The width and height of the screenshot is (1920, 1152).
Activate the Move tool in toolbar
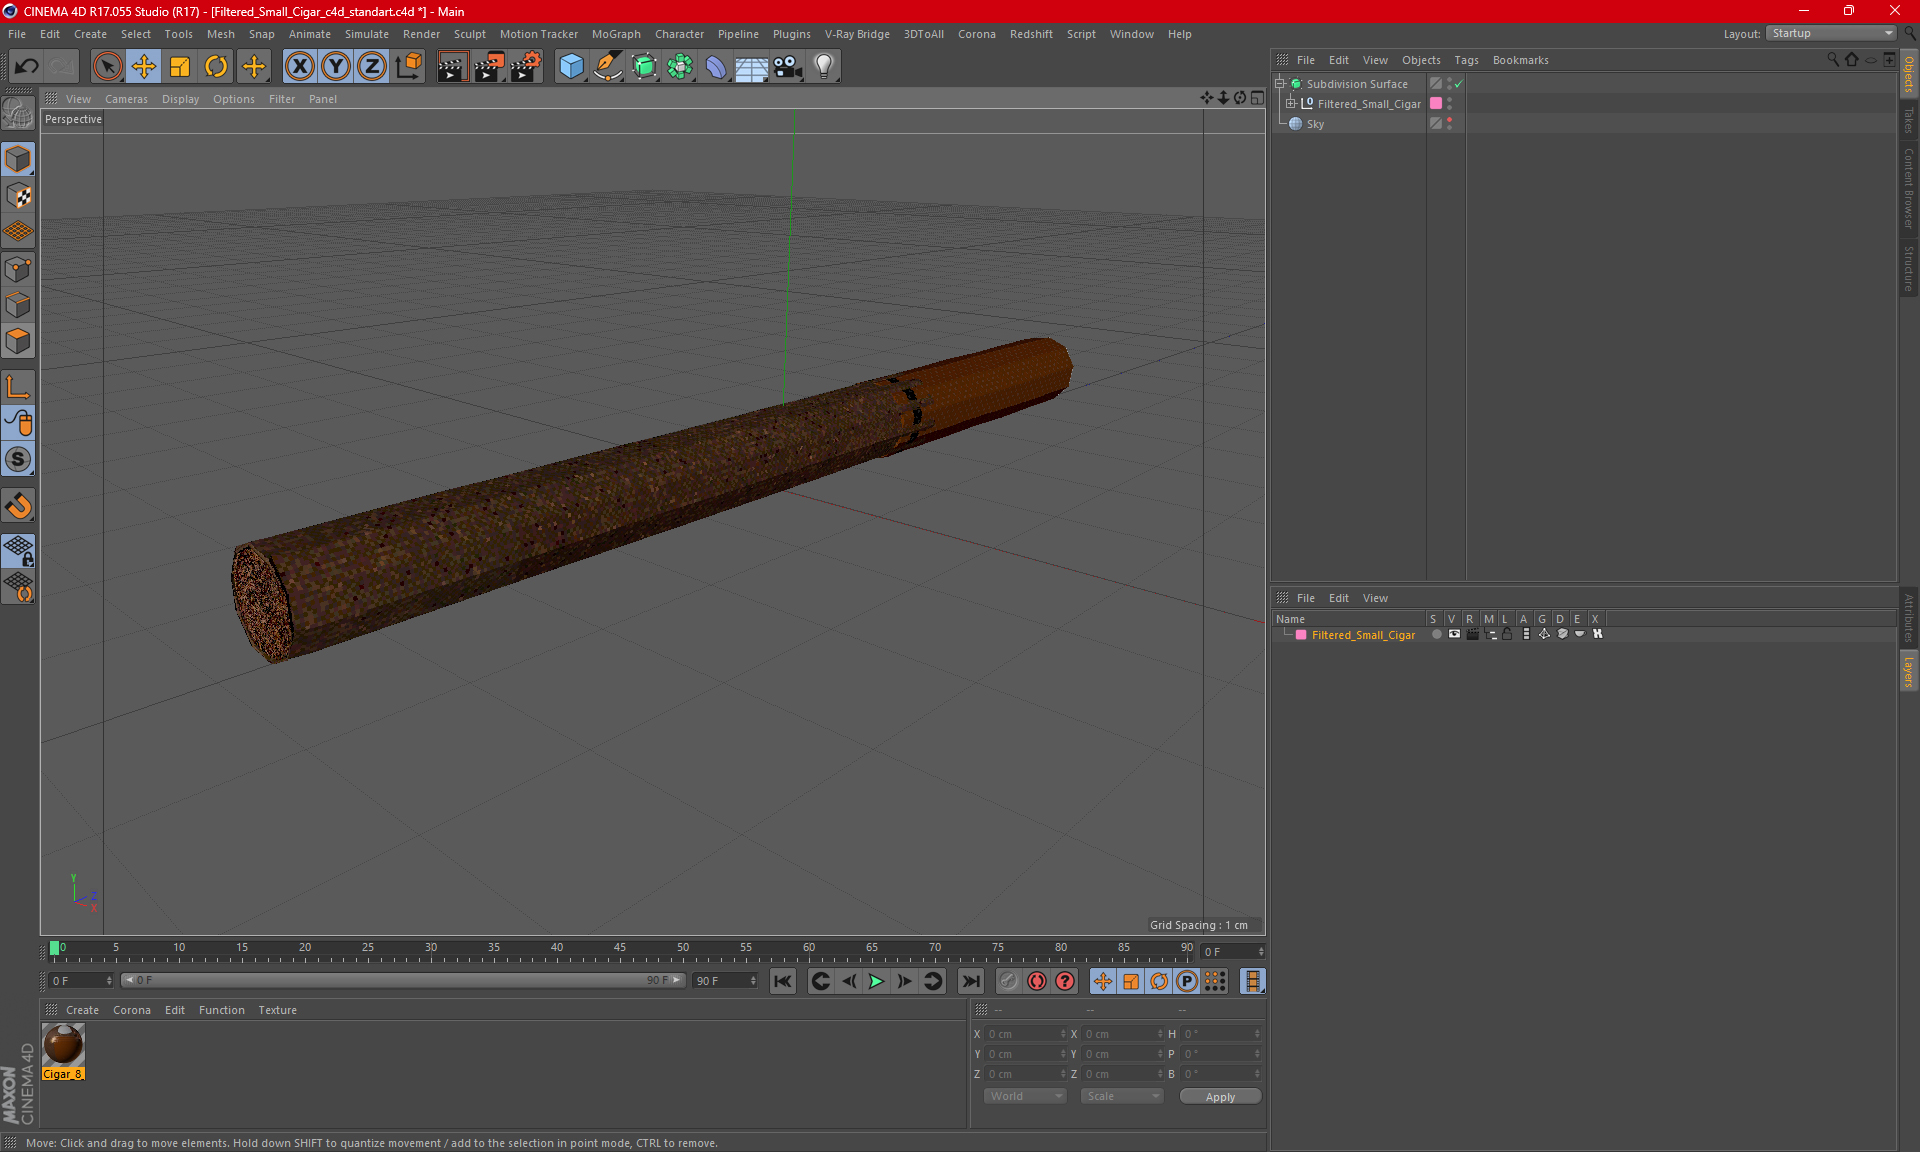[144, 67]
